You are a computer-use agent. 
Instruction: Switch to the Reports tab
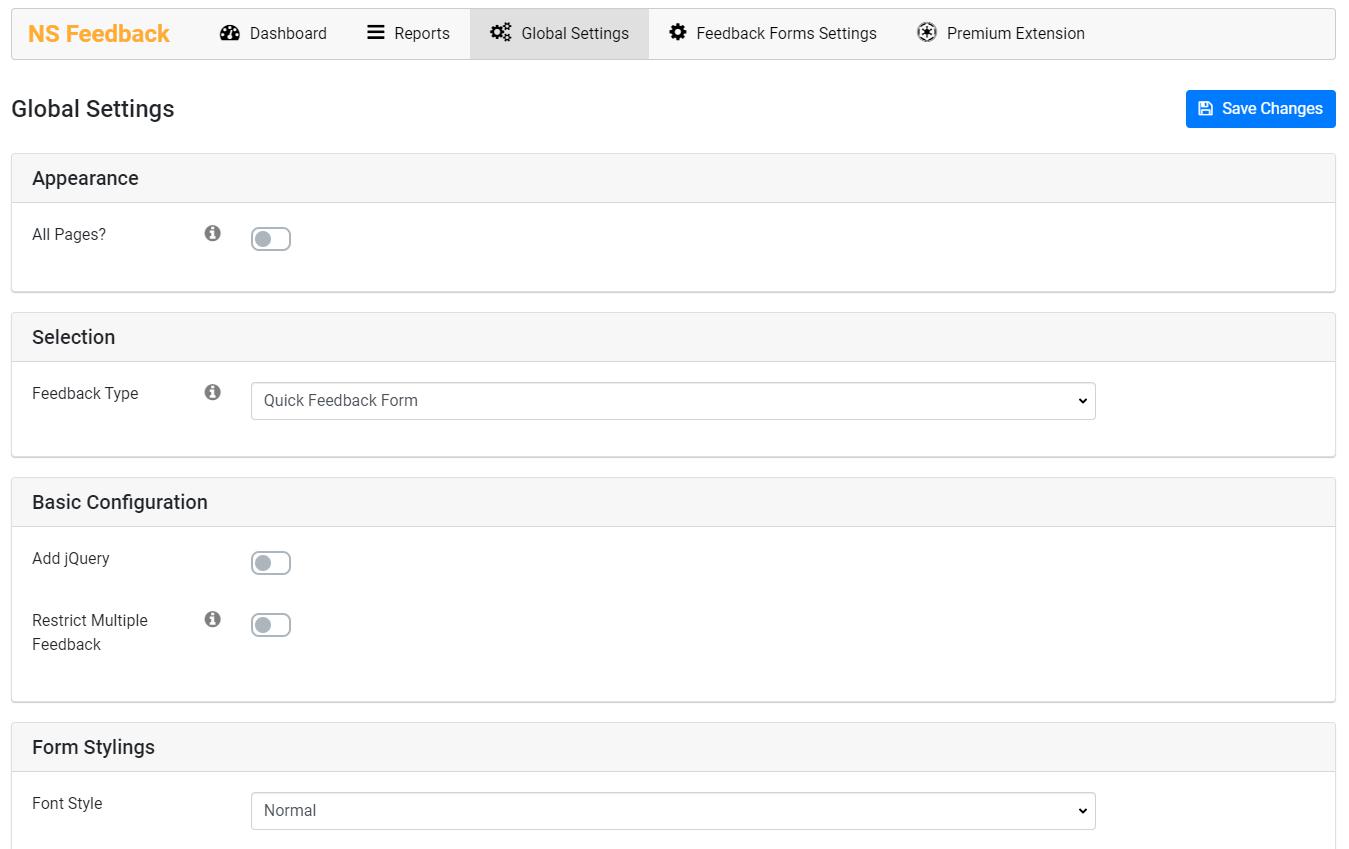click(408, 34)
